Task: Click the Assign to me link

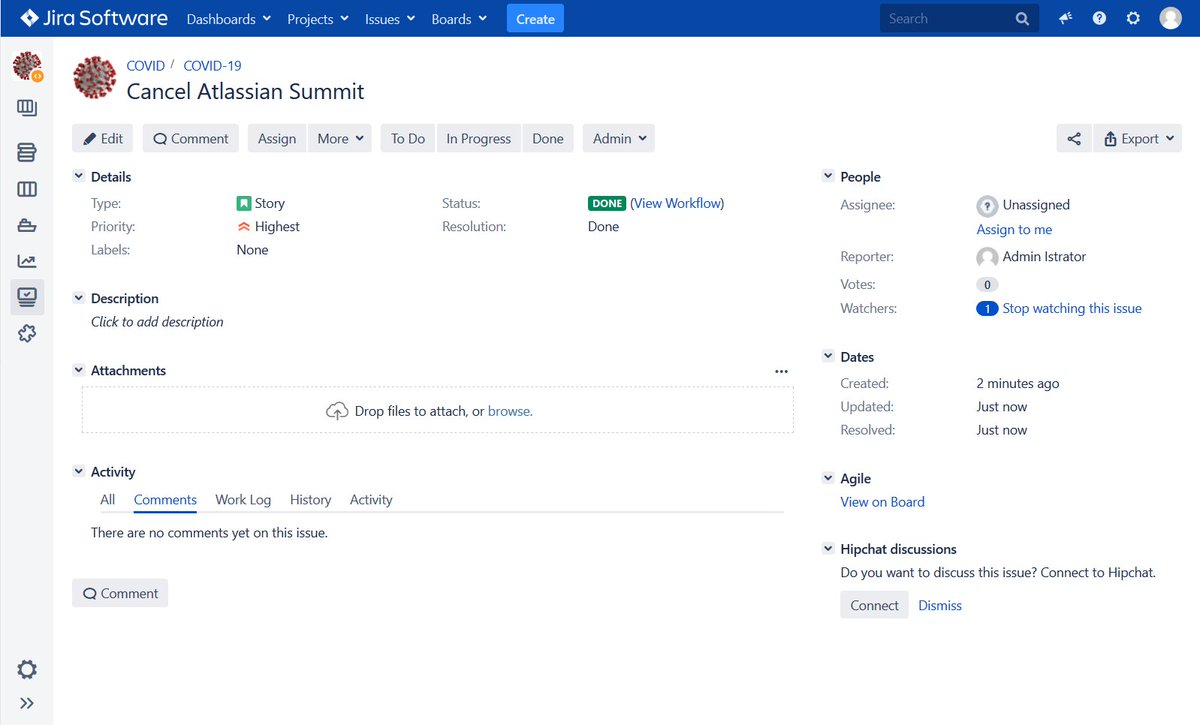Action: point(1014,229)
